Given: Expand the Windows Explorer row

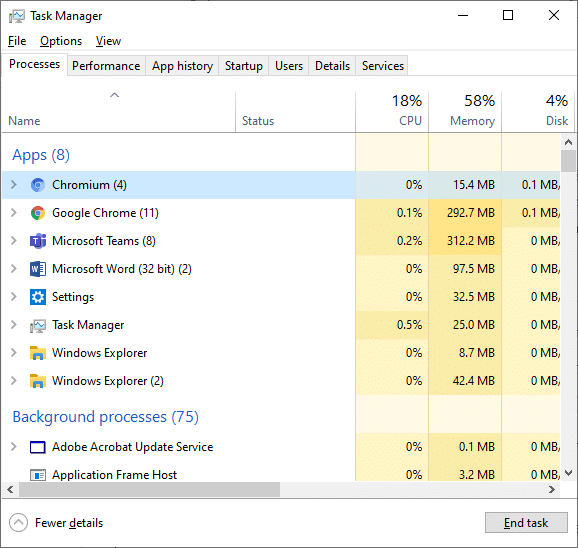Looking at the screenshot, I should tap(14, 353).
